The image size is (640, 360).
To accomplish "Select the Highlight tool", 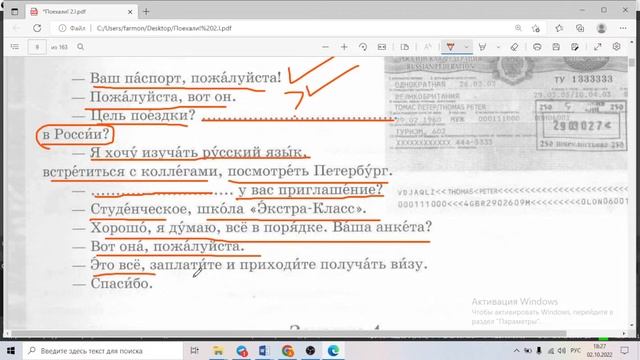I will [482, 47].
